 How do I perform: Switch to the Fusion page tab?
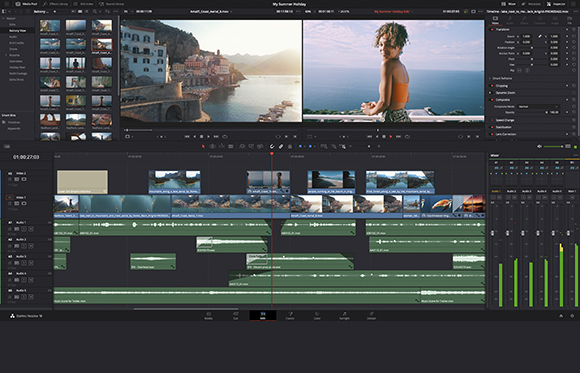click(x=290, y=316)
